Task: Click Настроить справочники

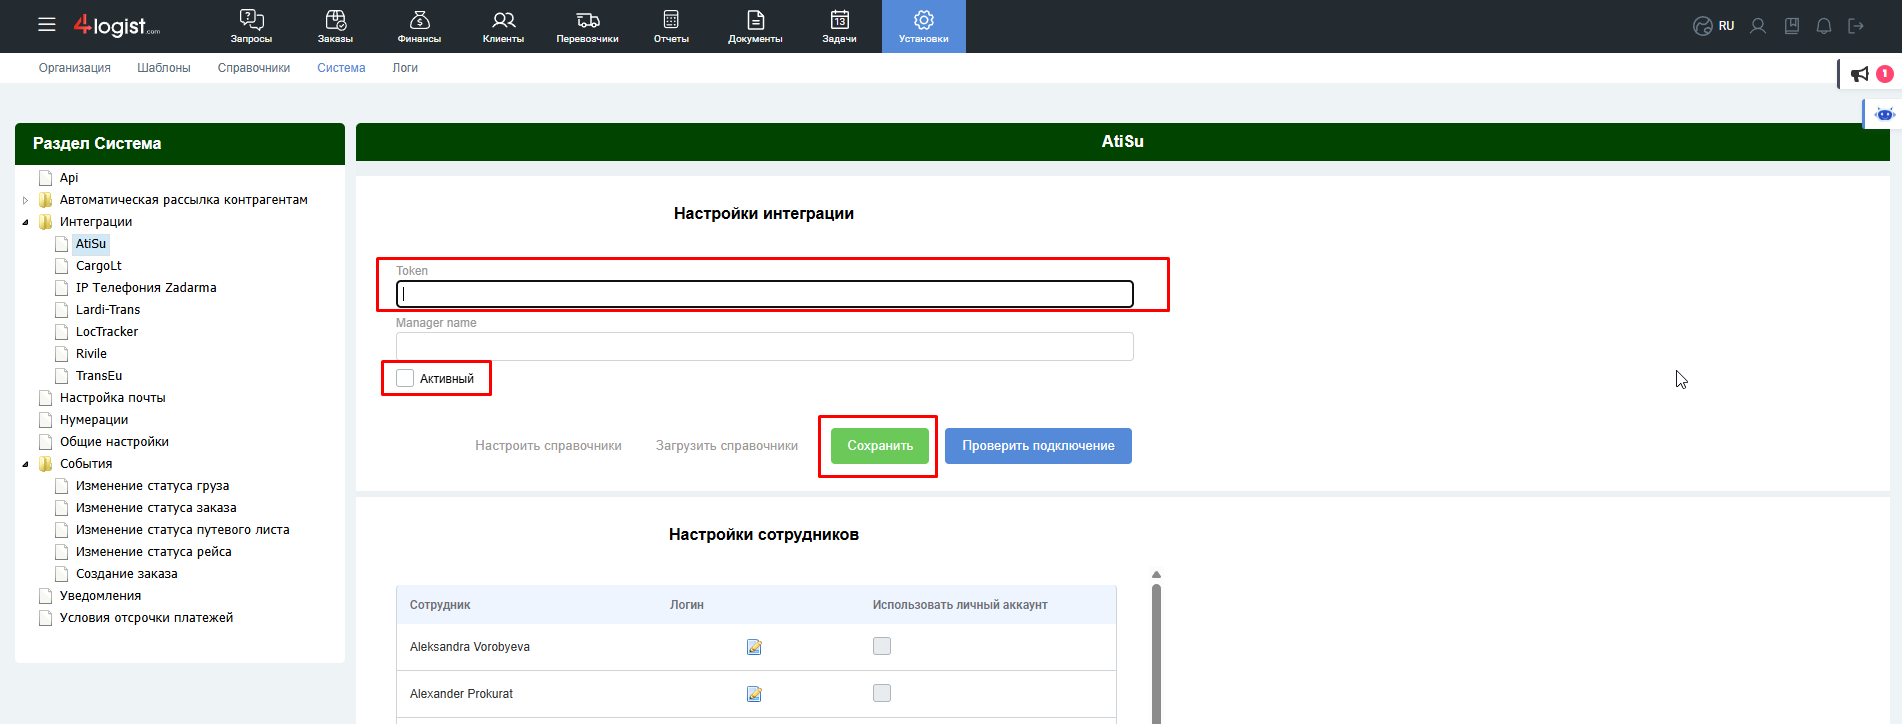Action: (548, 446)
